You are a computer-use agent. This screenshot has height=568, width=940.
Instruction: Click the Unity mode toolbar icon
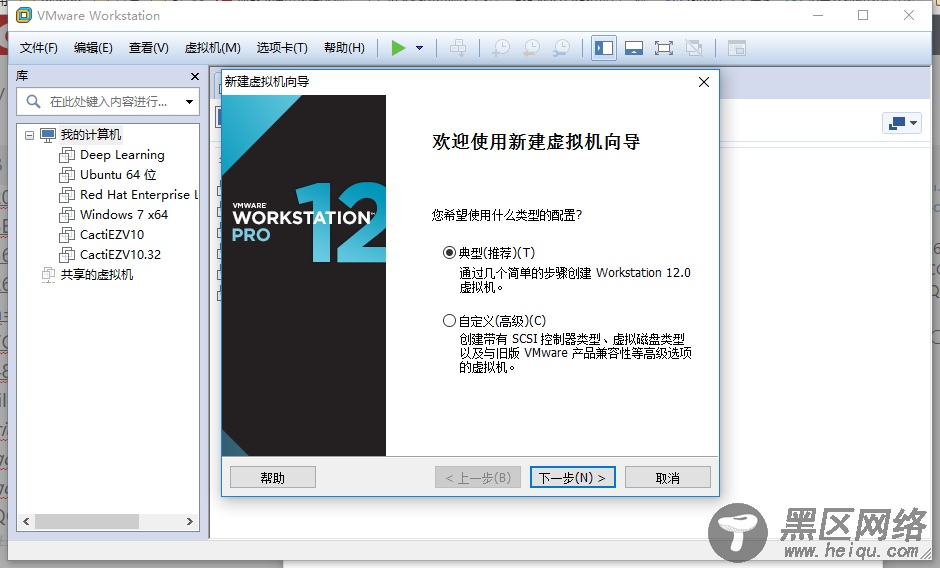pyautogui.click(x=694, y=48)
